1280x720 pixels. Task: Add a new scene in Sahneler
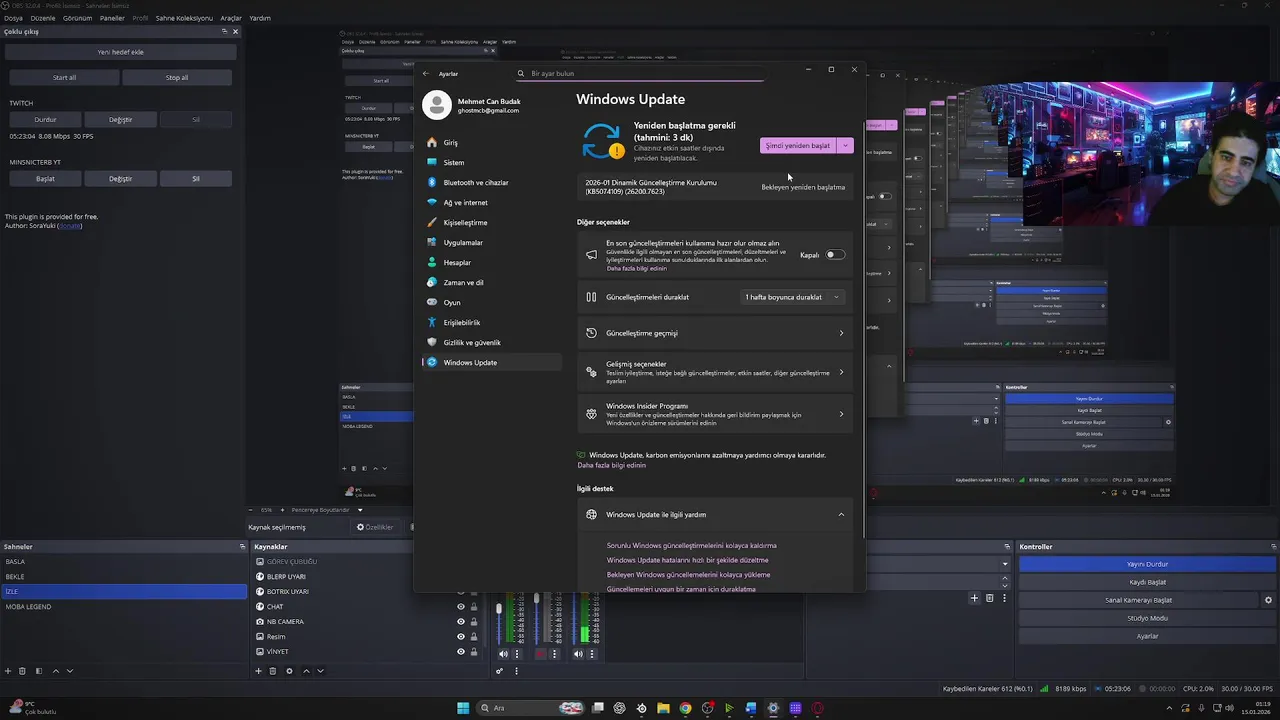pyautogui.click(x=8, y=671)
